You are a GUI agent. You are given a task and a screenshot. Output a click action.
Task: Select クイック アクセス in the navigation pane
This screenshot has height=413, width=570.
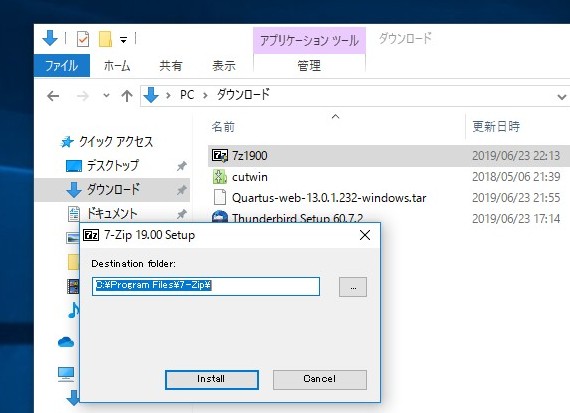[116, 141]
